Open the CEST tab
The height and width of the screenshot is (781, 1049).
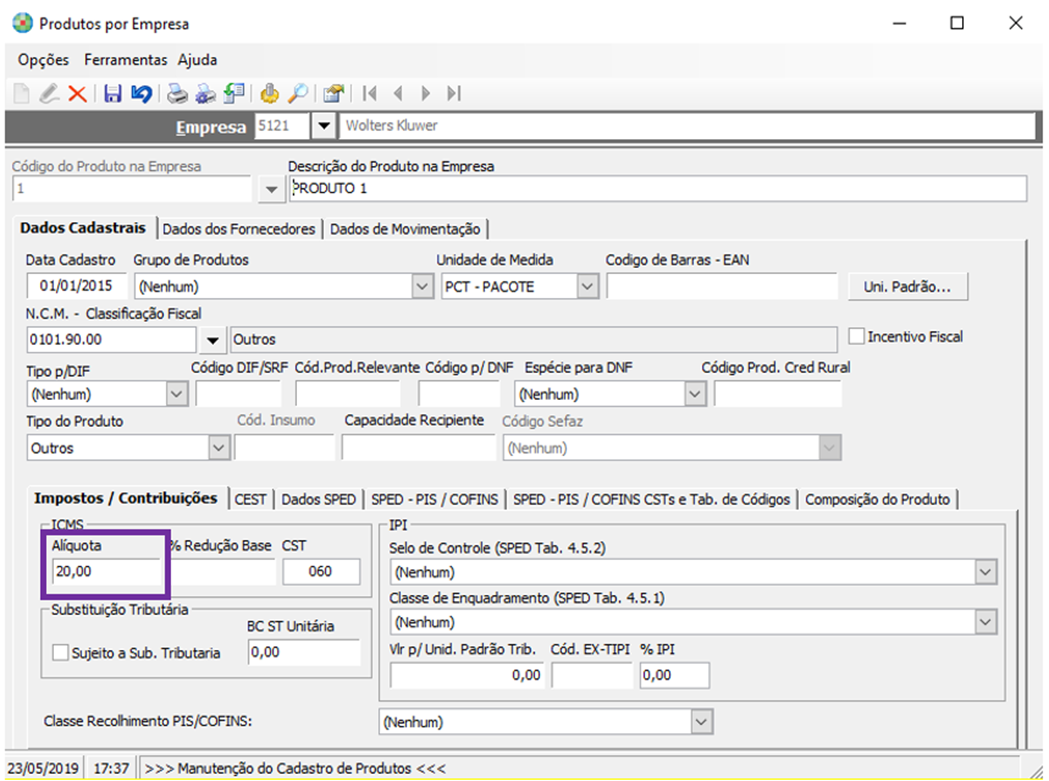point(250,499)
